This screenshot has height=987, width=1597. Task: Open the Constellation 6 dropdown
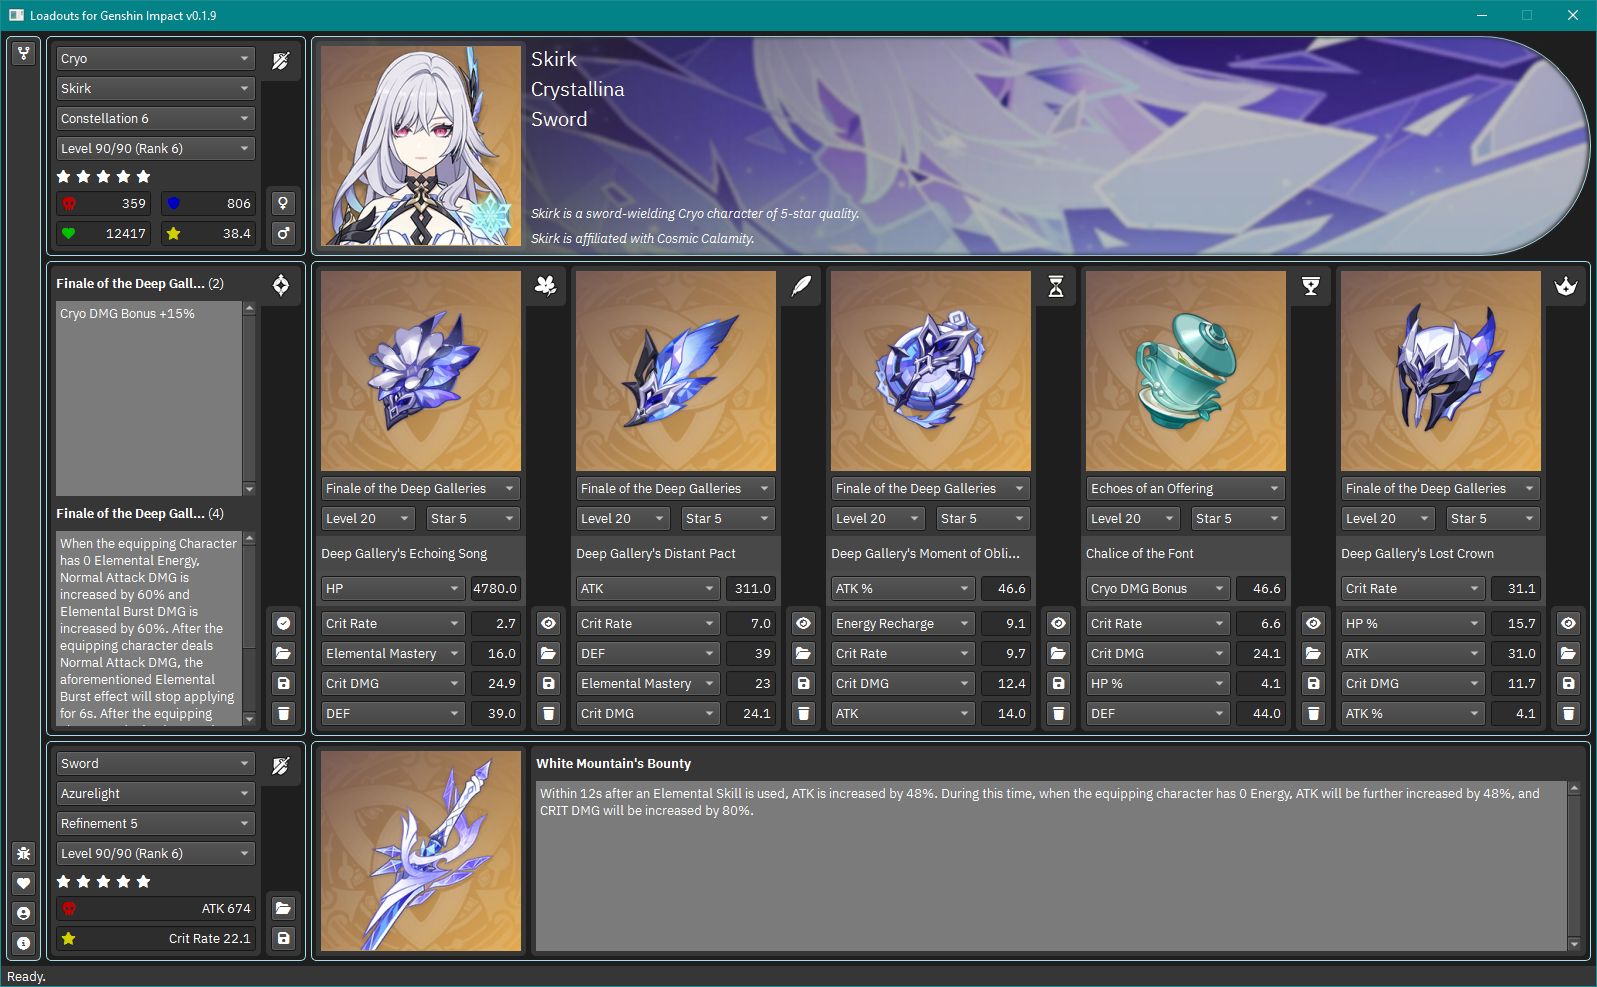pyautogui.click(x=155, y=119)
